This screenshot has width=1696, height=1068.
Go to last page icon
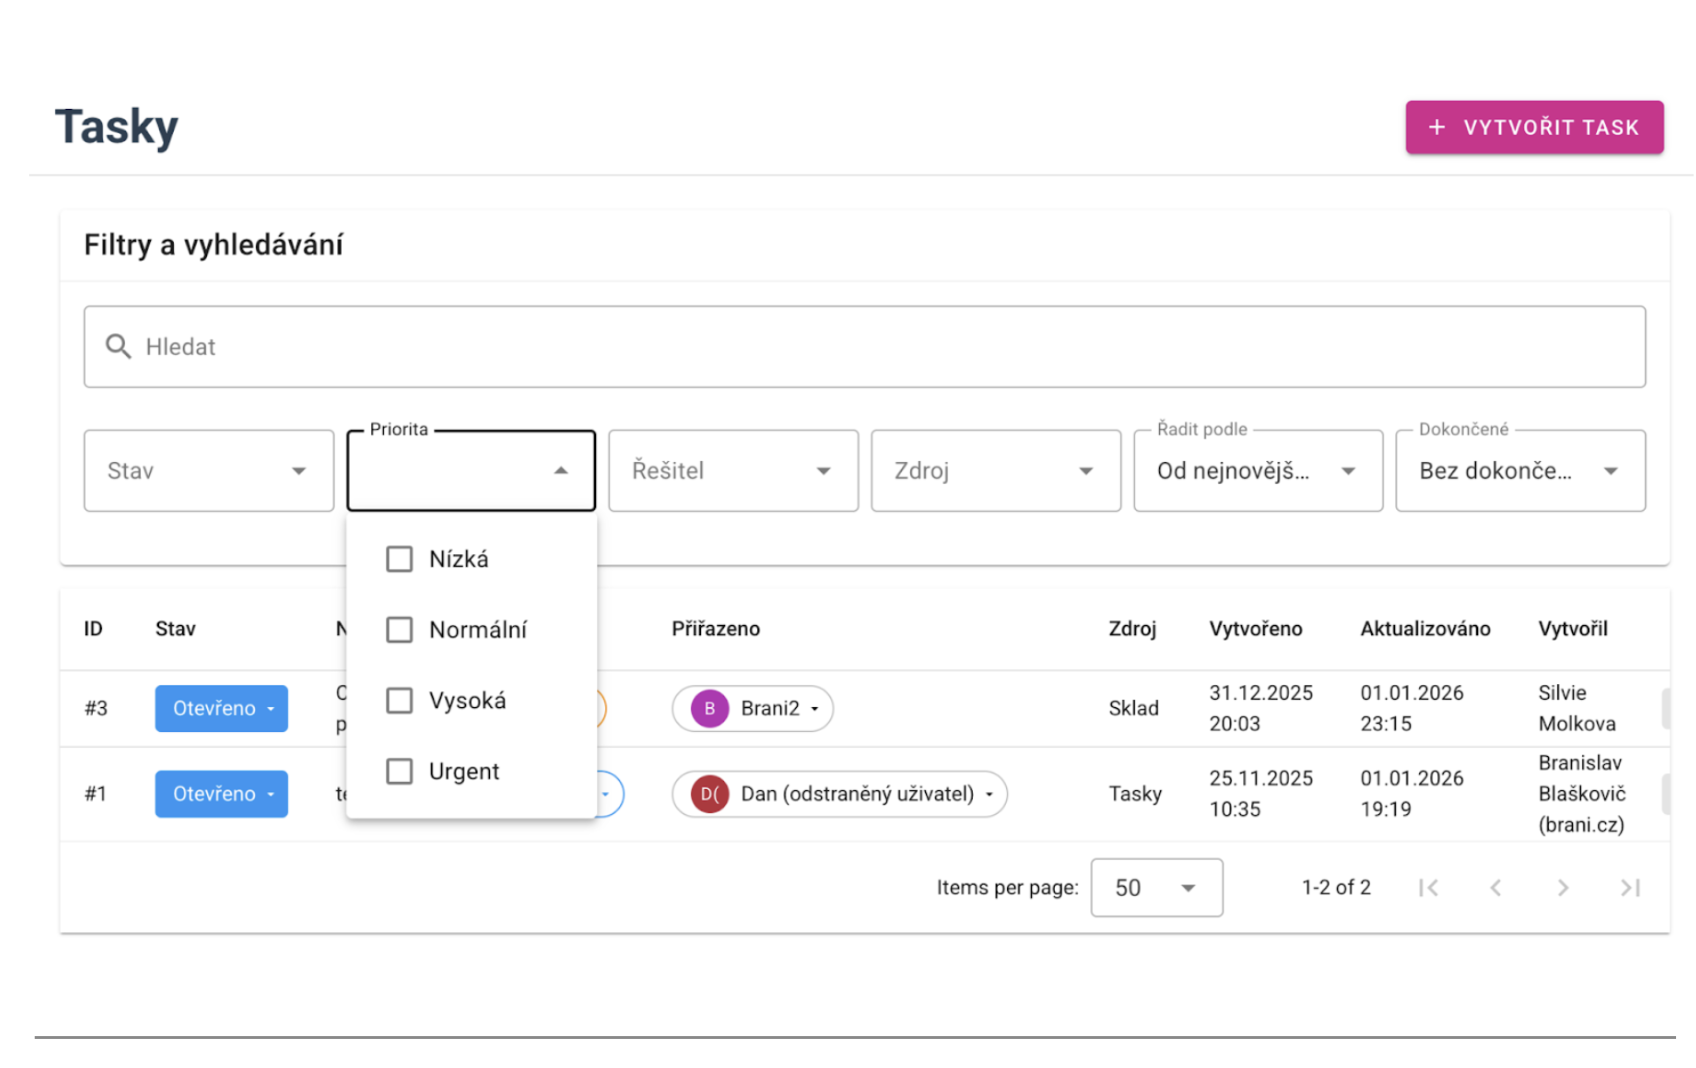1630,887
